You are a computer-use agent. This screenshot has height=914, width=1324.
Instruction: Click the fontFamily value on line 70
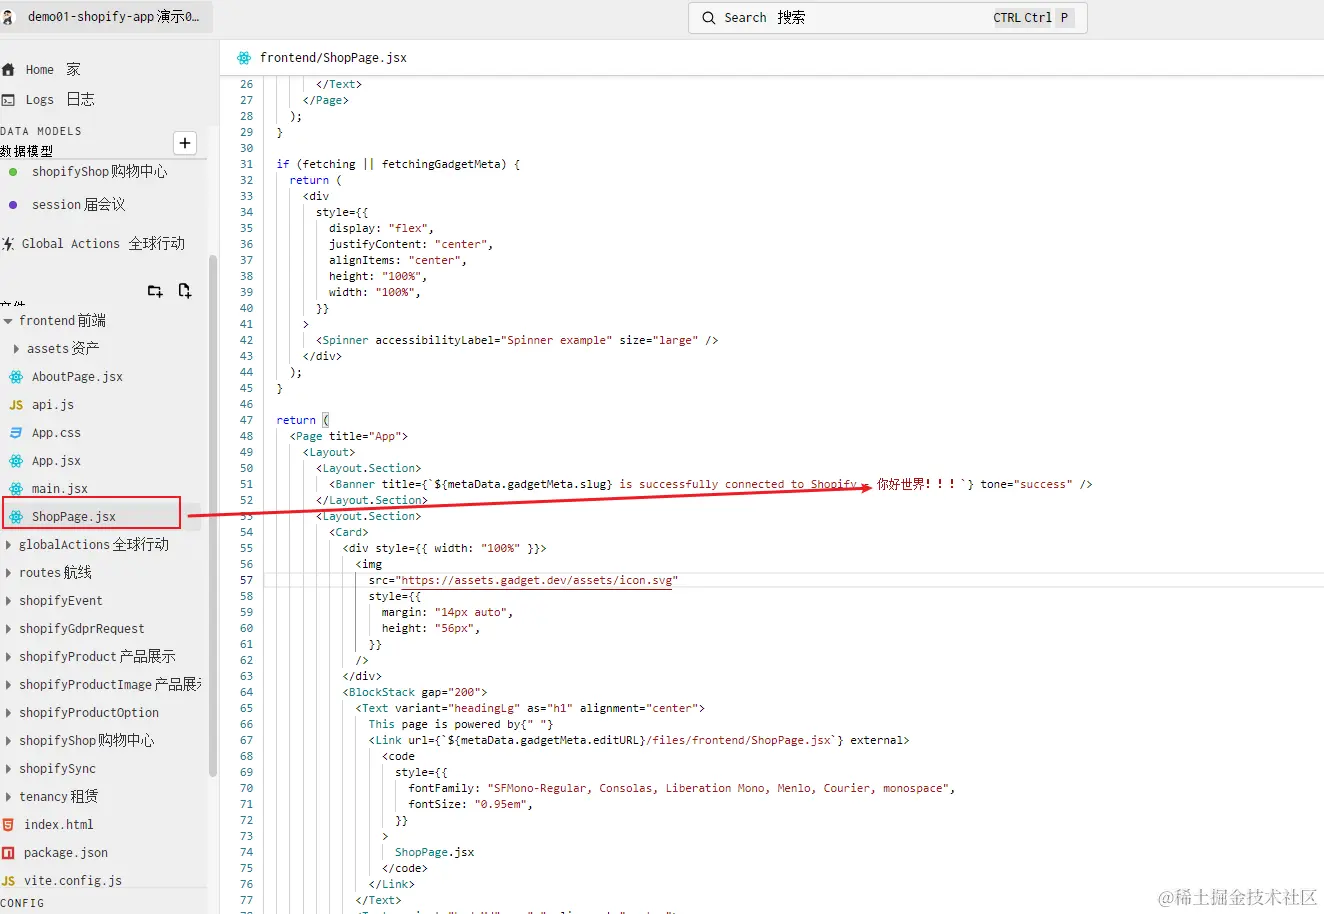717,788
